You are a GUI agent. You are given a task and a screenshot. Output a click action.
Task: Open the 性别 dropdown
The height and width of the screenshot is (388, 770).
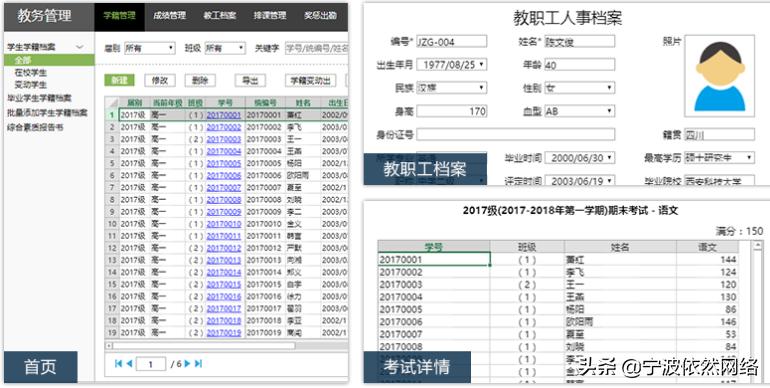(579, 88)
